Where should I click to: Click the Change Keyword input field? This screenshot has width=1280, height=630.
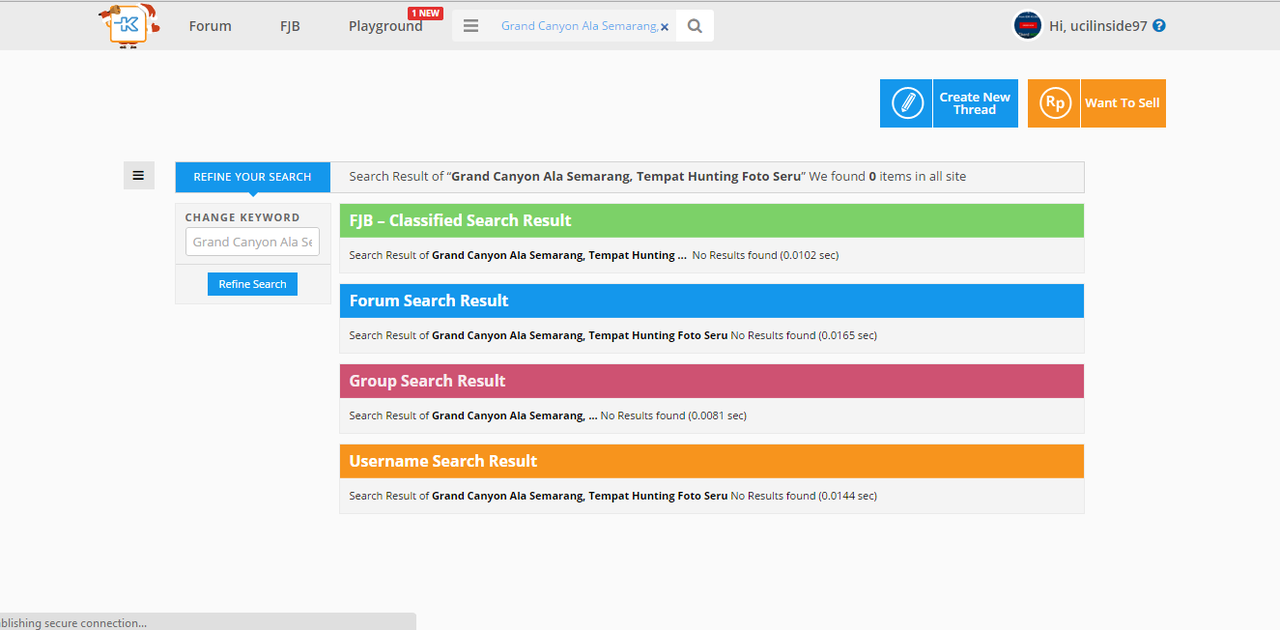pyautogui.click(x=252, y=242)
